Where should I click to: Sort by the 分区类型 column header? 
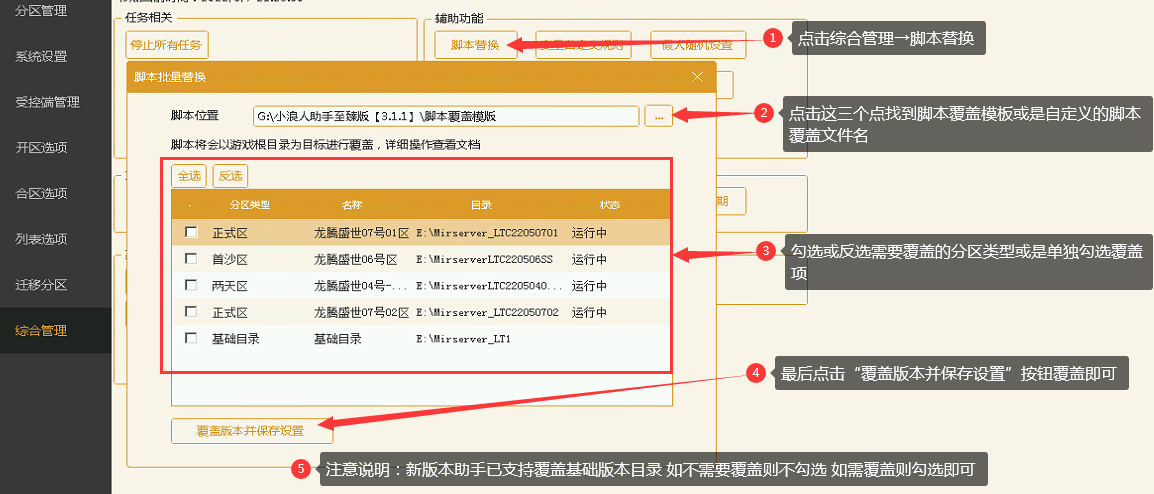(249, 205)
